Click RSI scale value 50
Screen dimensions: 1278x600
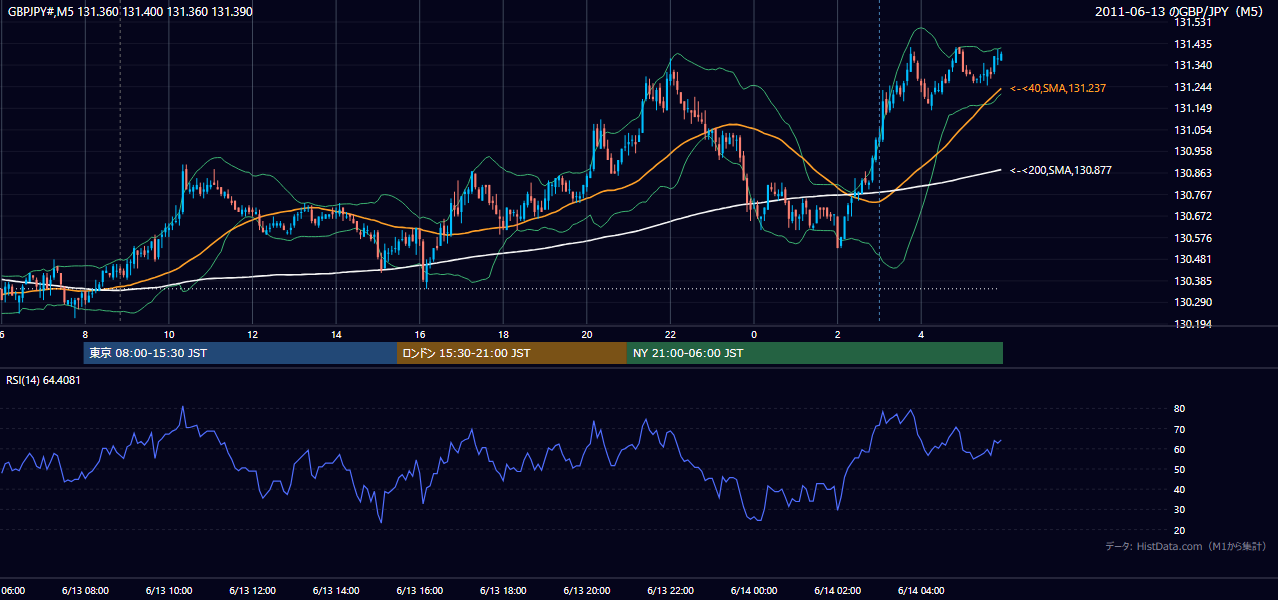[1179, 469]
